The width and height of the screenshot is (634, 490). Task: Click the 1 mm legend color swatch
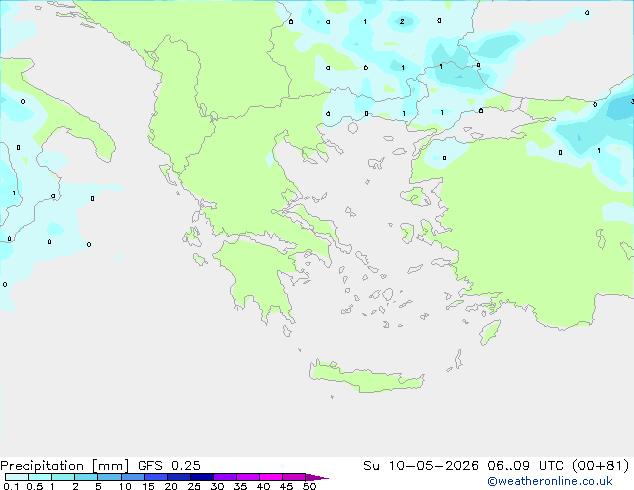click(x=63, y=477)
